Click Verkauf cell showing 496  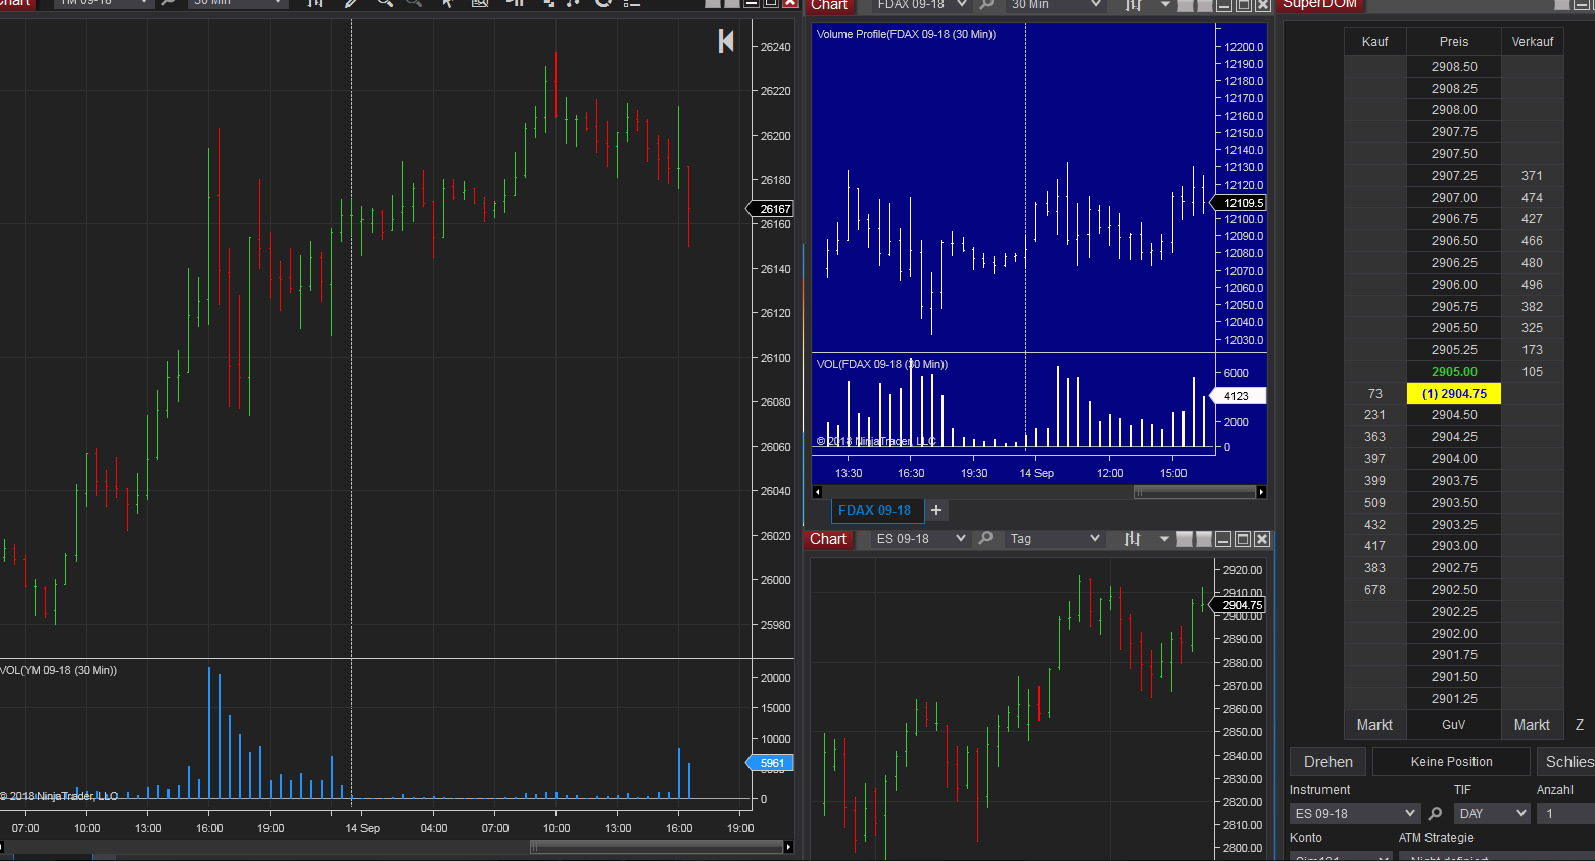(x=1532, y=285)
